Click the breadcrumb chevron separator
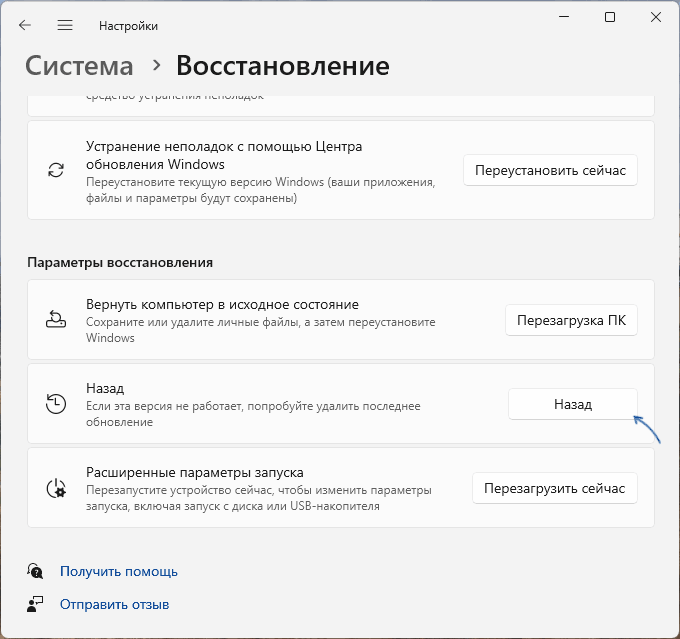The width and height of the screenshot is (680, 639). tap(157, 66)
